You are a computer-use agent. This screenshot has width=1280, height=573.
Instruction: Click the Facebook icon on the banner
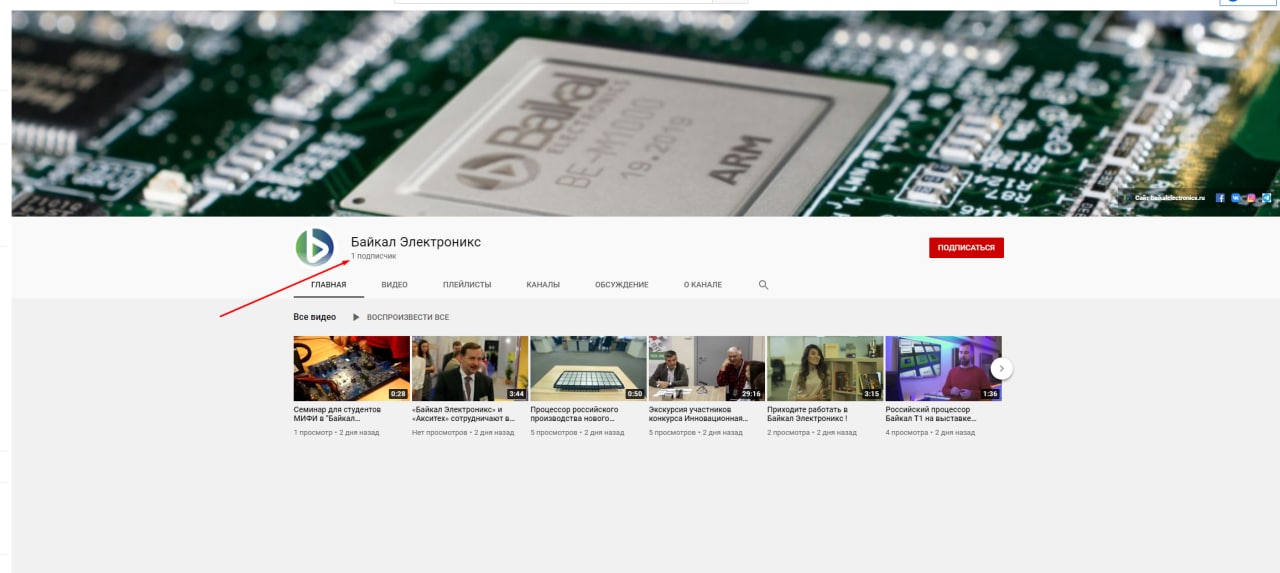(x=1221, y=198)
